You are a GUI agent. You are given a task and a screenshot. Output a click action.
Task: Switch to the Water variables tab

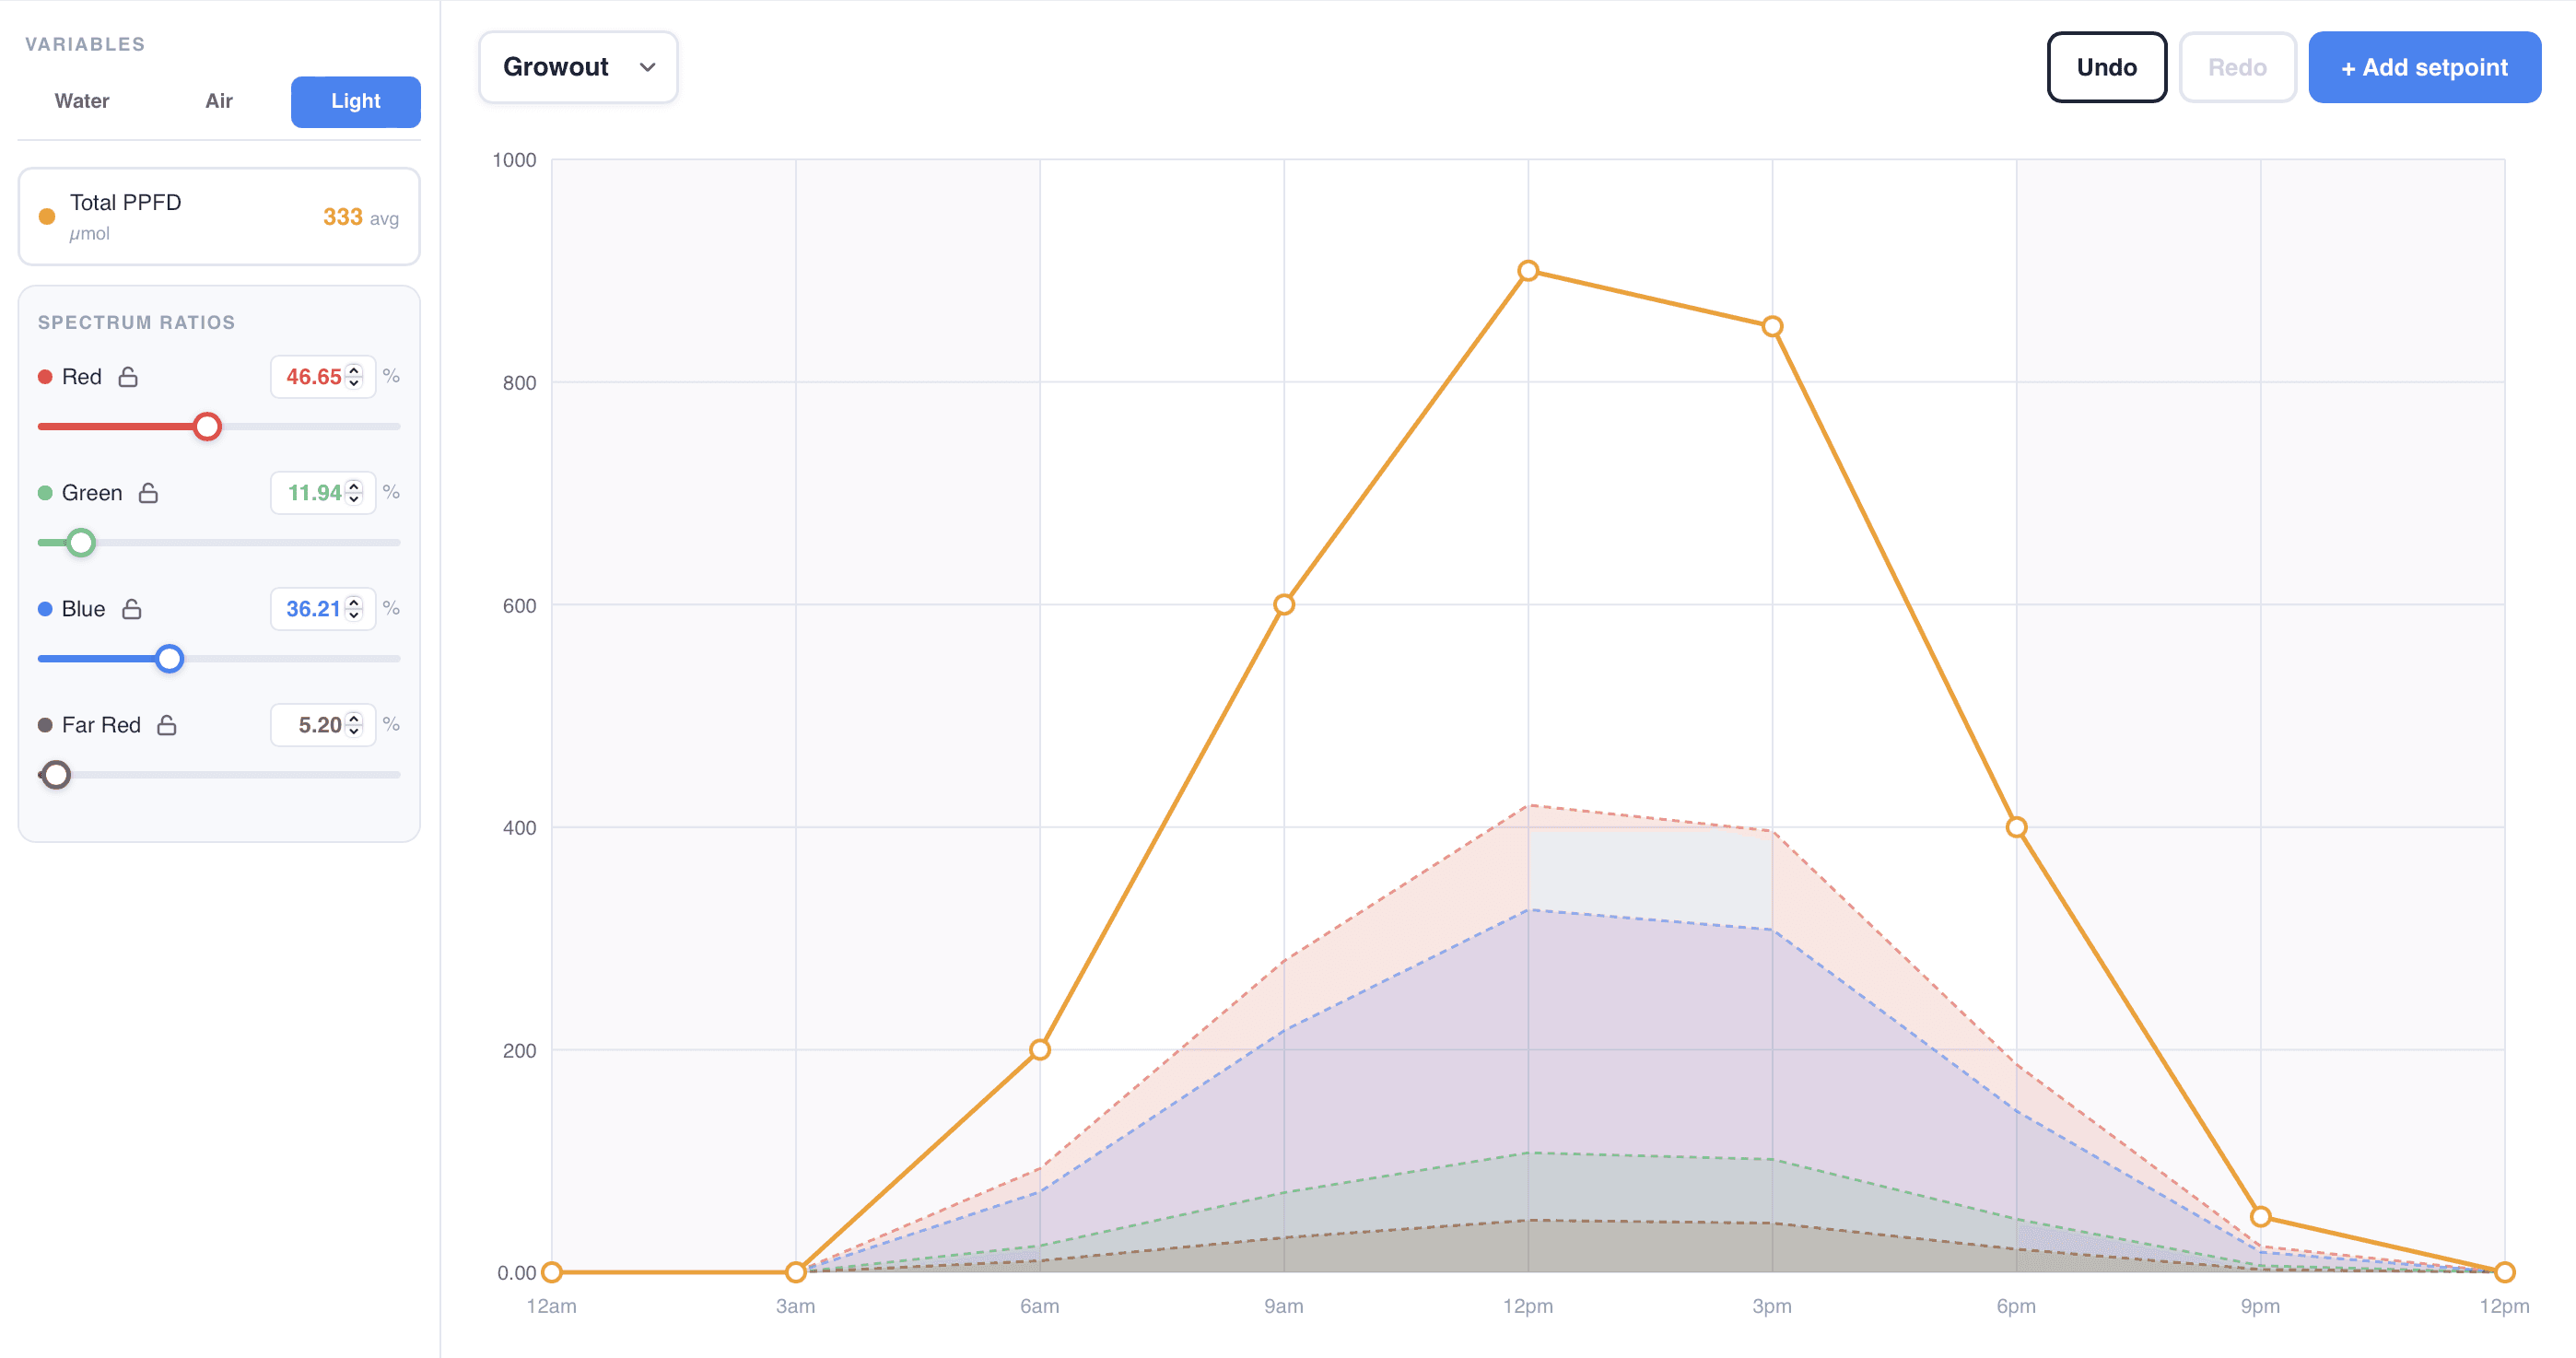pos(82,101)
